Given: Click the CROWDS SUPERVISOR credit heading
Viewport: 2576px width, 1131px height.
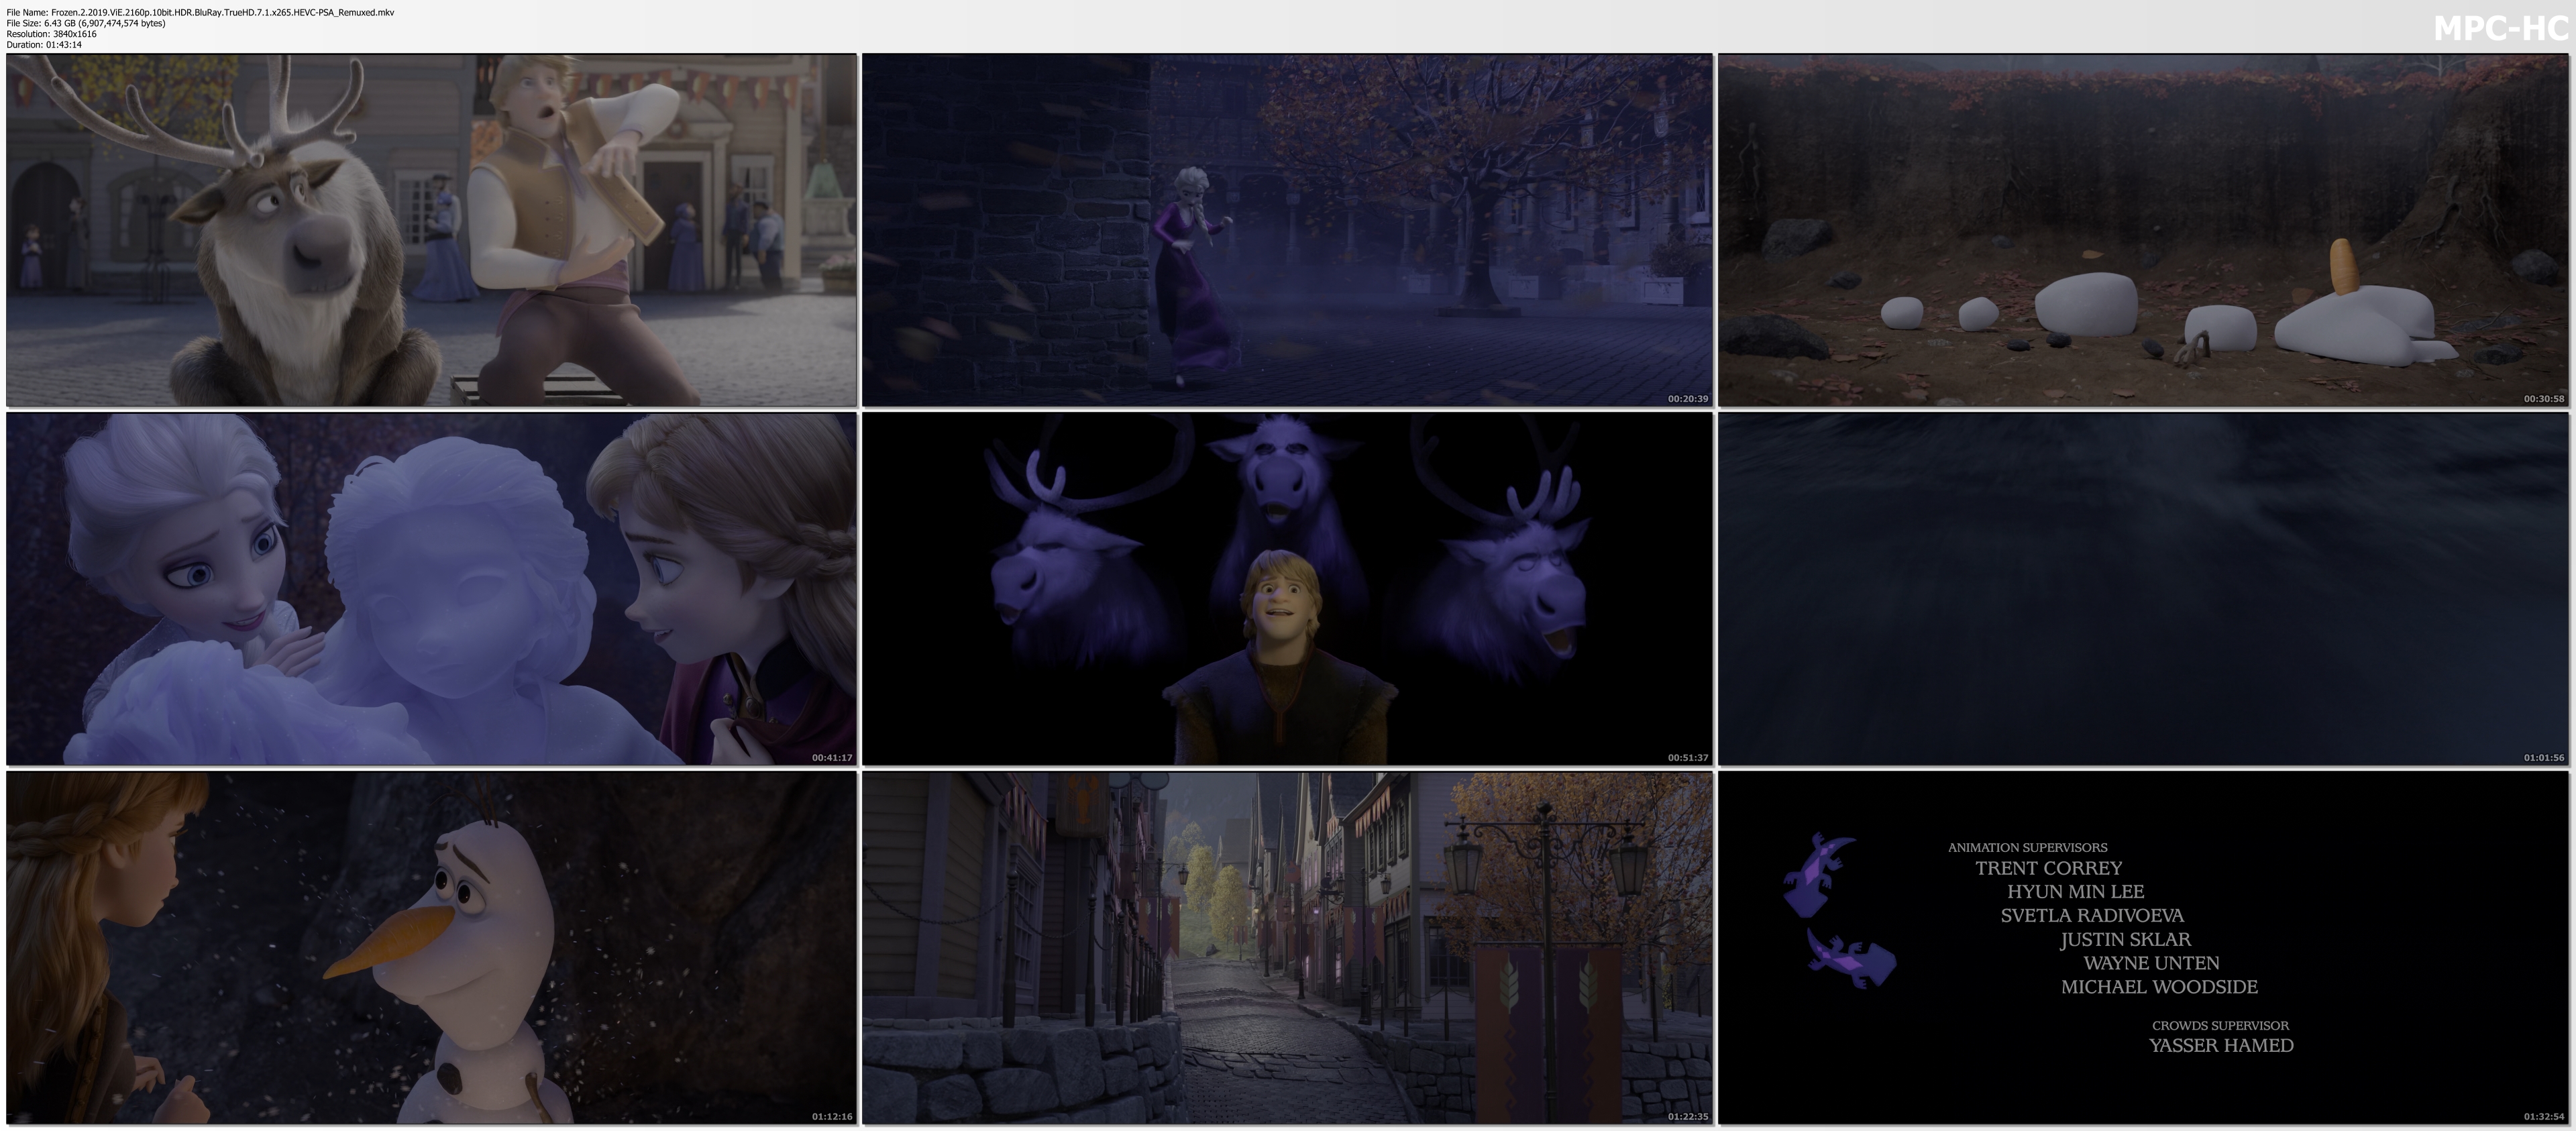Looking at the screenshot, I should click(2220, 1026).
